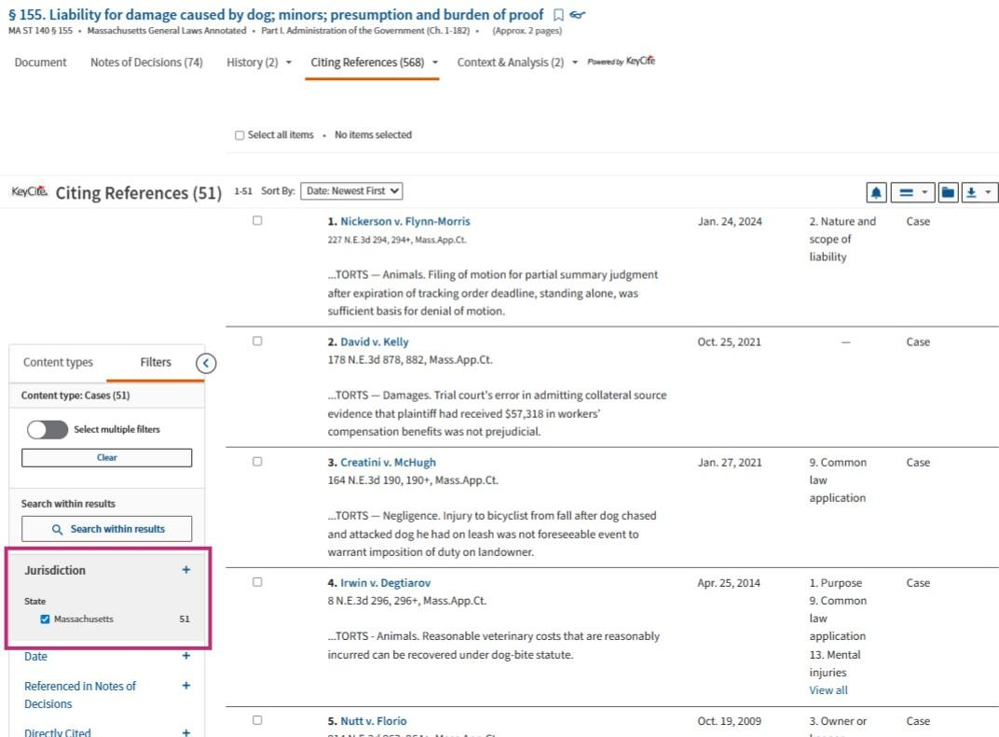Open the David v. Kelly case
999x737 pixels.
tap(375, 341)
